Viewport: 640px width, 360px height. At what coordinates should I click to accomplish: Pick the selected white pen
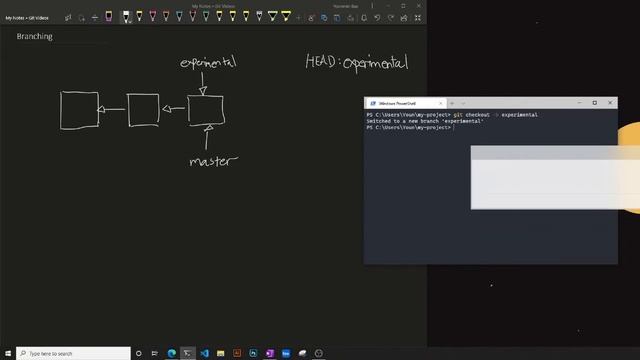coord(125,16)
